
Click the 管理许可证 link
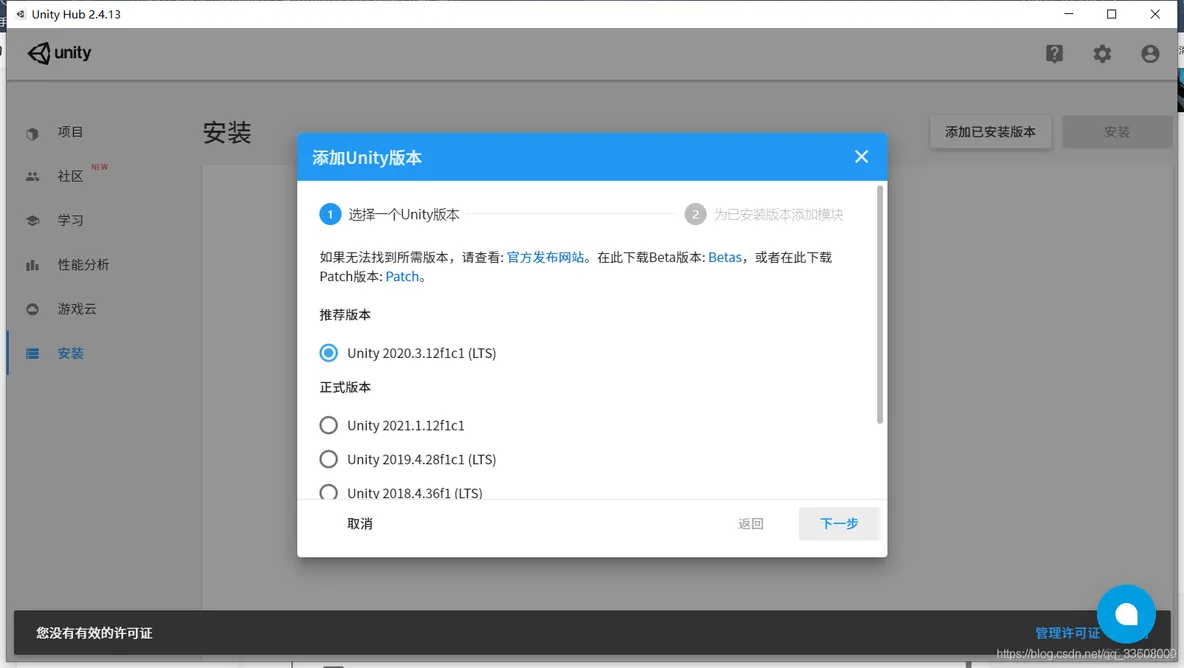[x=1067, y=633]
